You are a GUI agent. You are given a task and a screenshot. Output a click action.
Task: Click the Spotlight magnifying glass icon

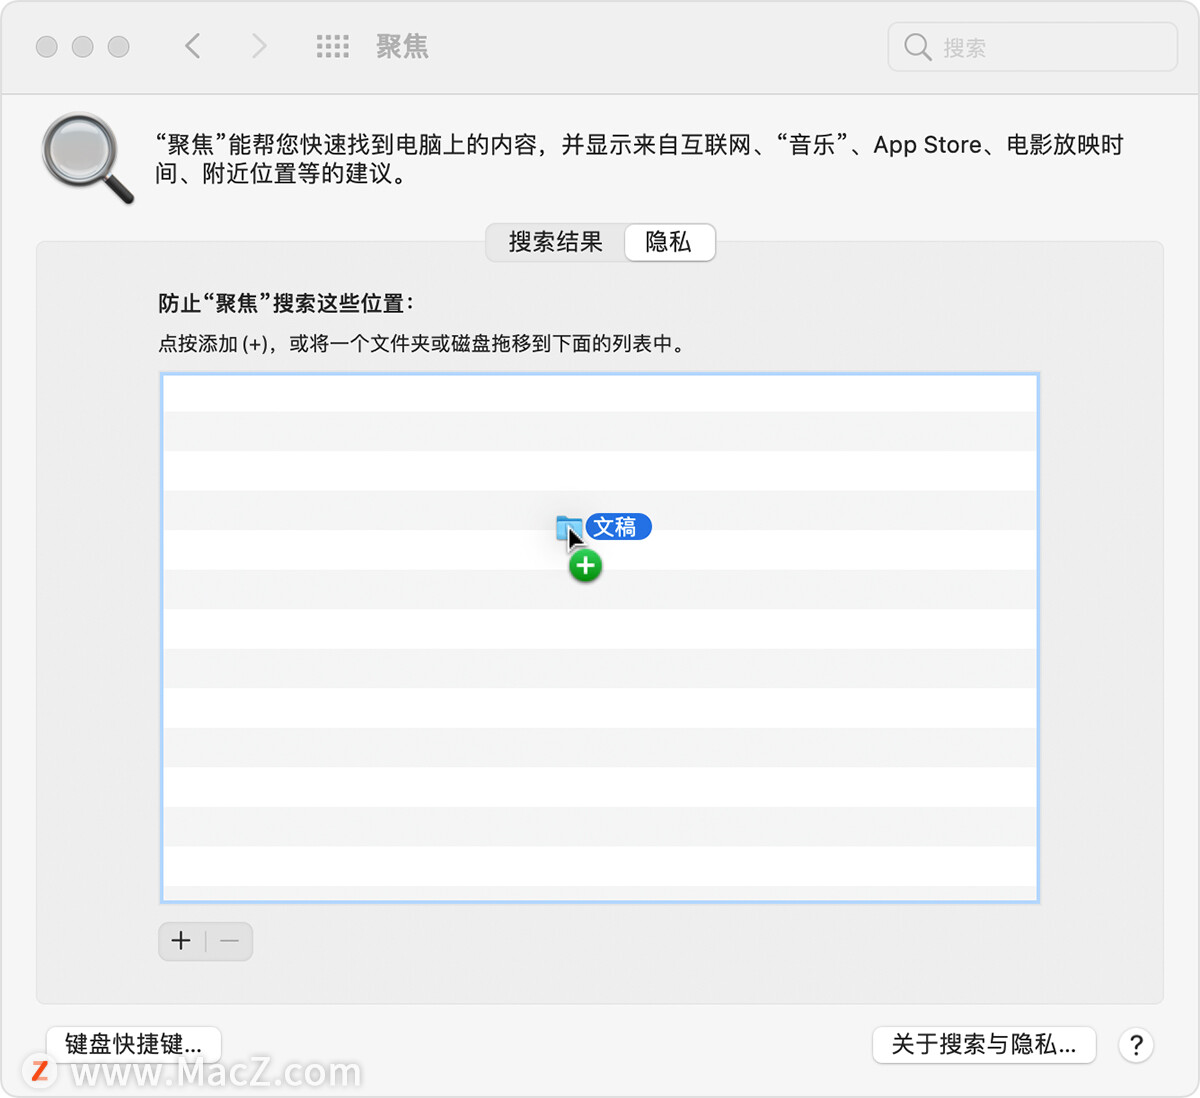[x=88, y=158]
